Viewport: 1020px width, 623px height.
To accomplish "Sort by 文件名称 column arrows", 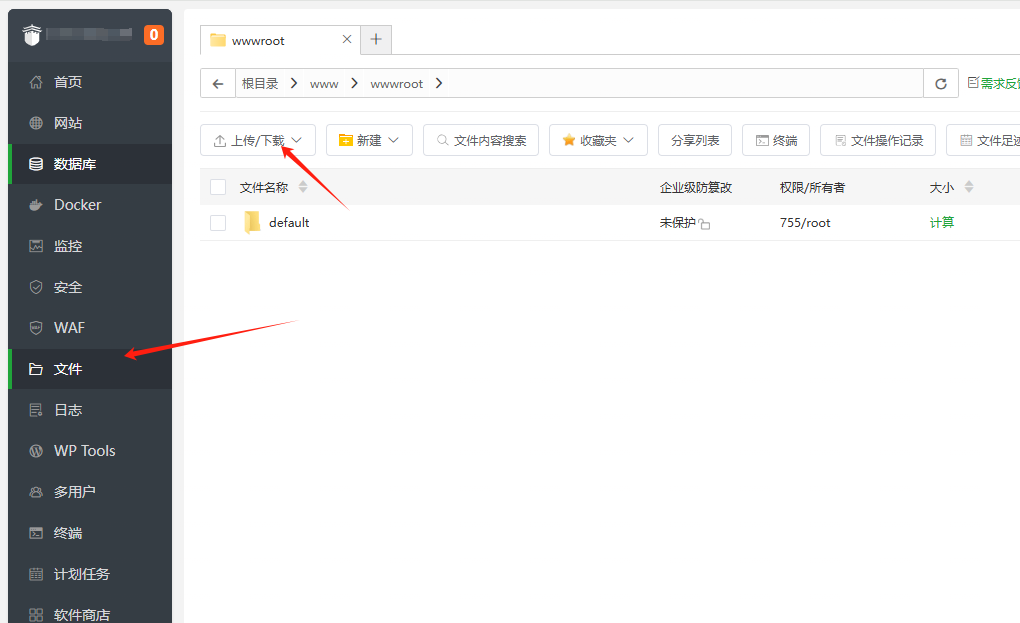I will [x=302, y=187].
